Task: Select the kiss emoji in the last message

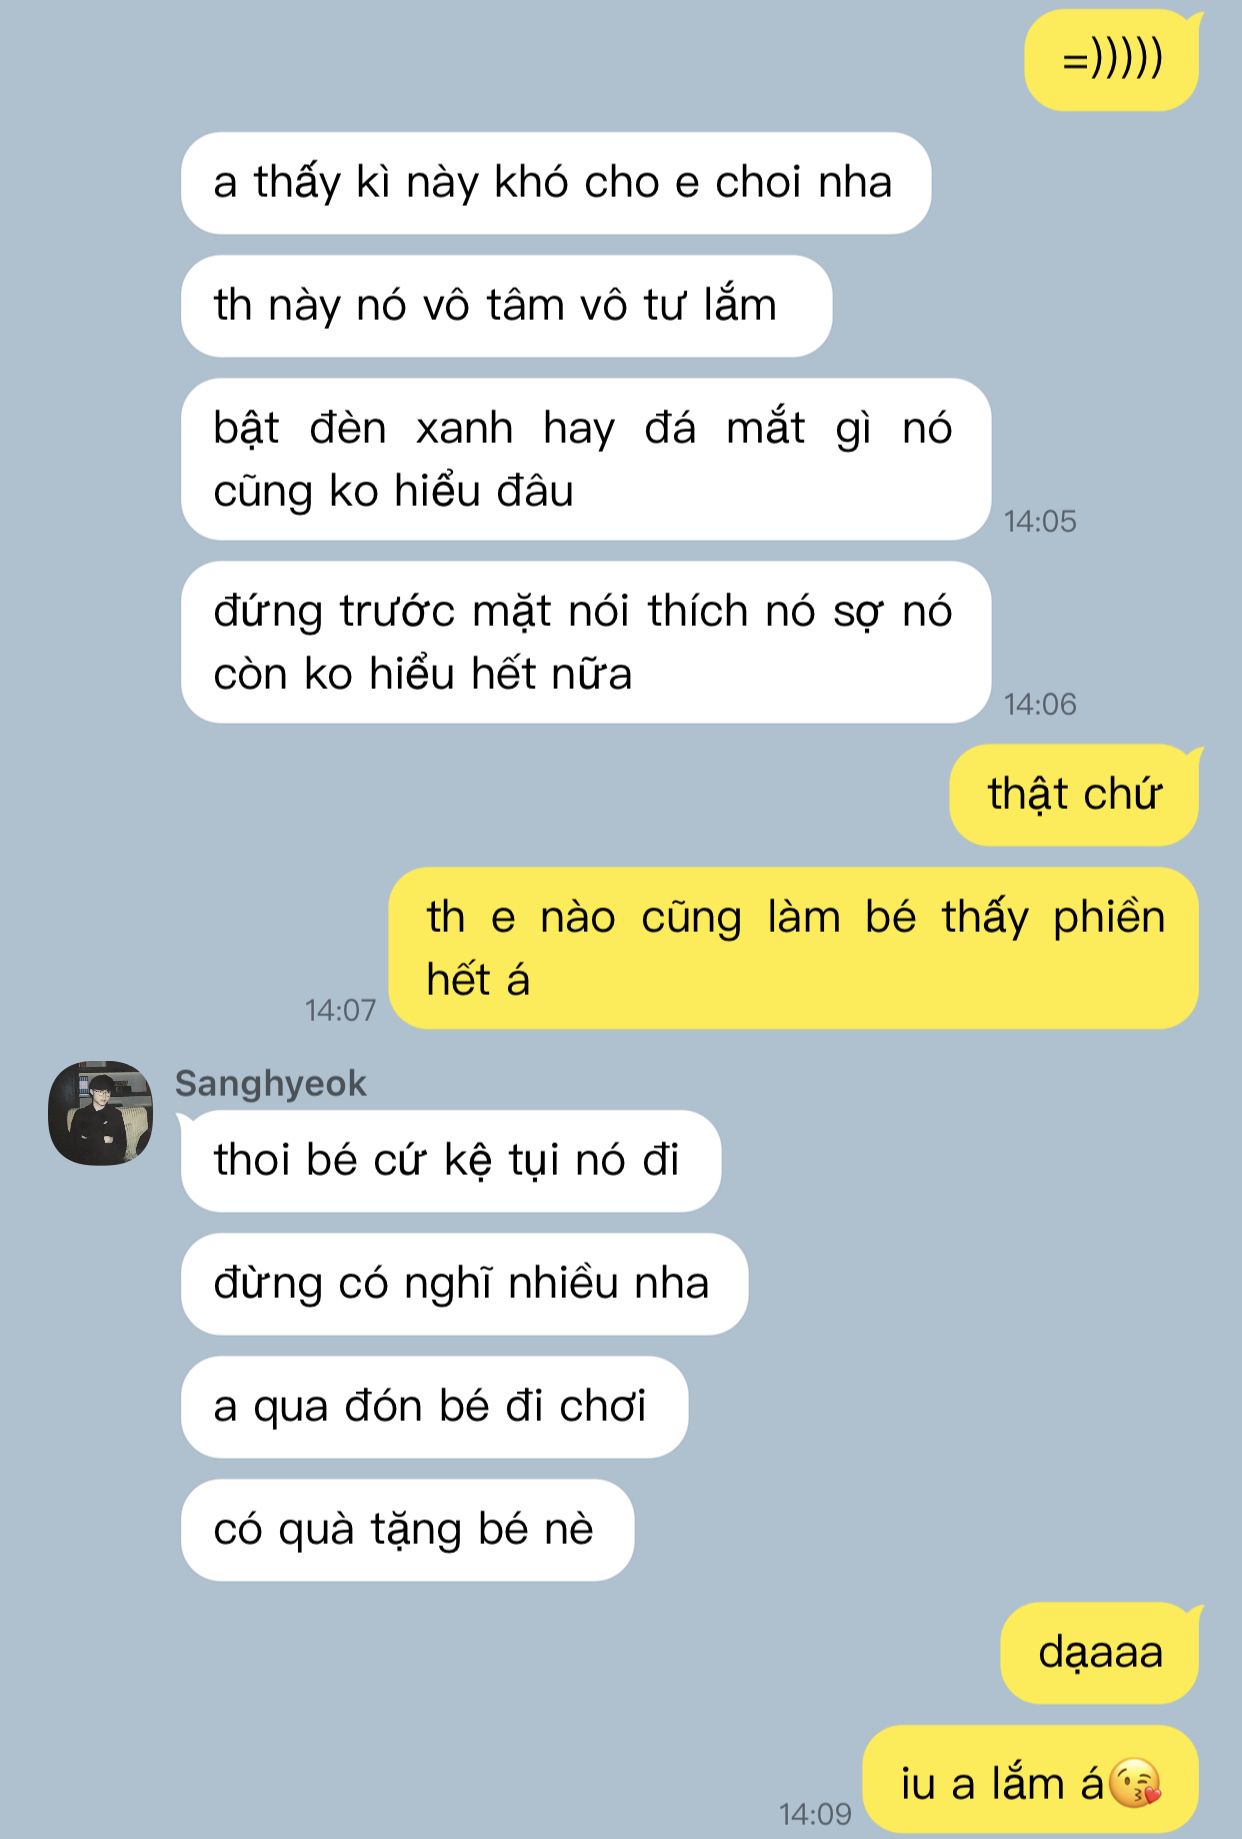Action: pyautogui.click(x=1136, y=1783)
